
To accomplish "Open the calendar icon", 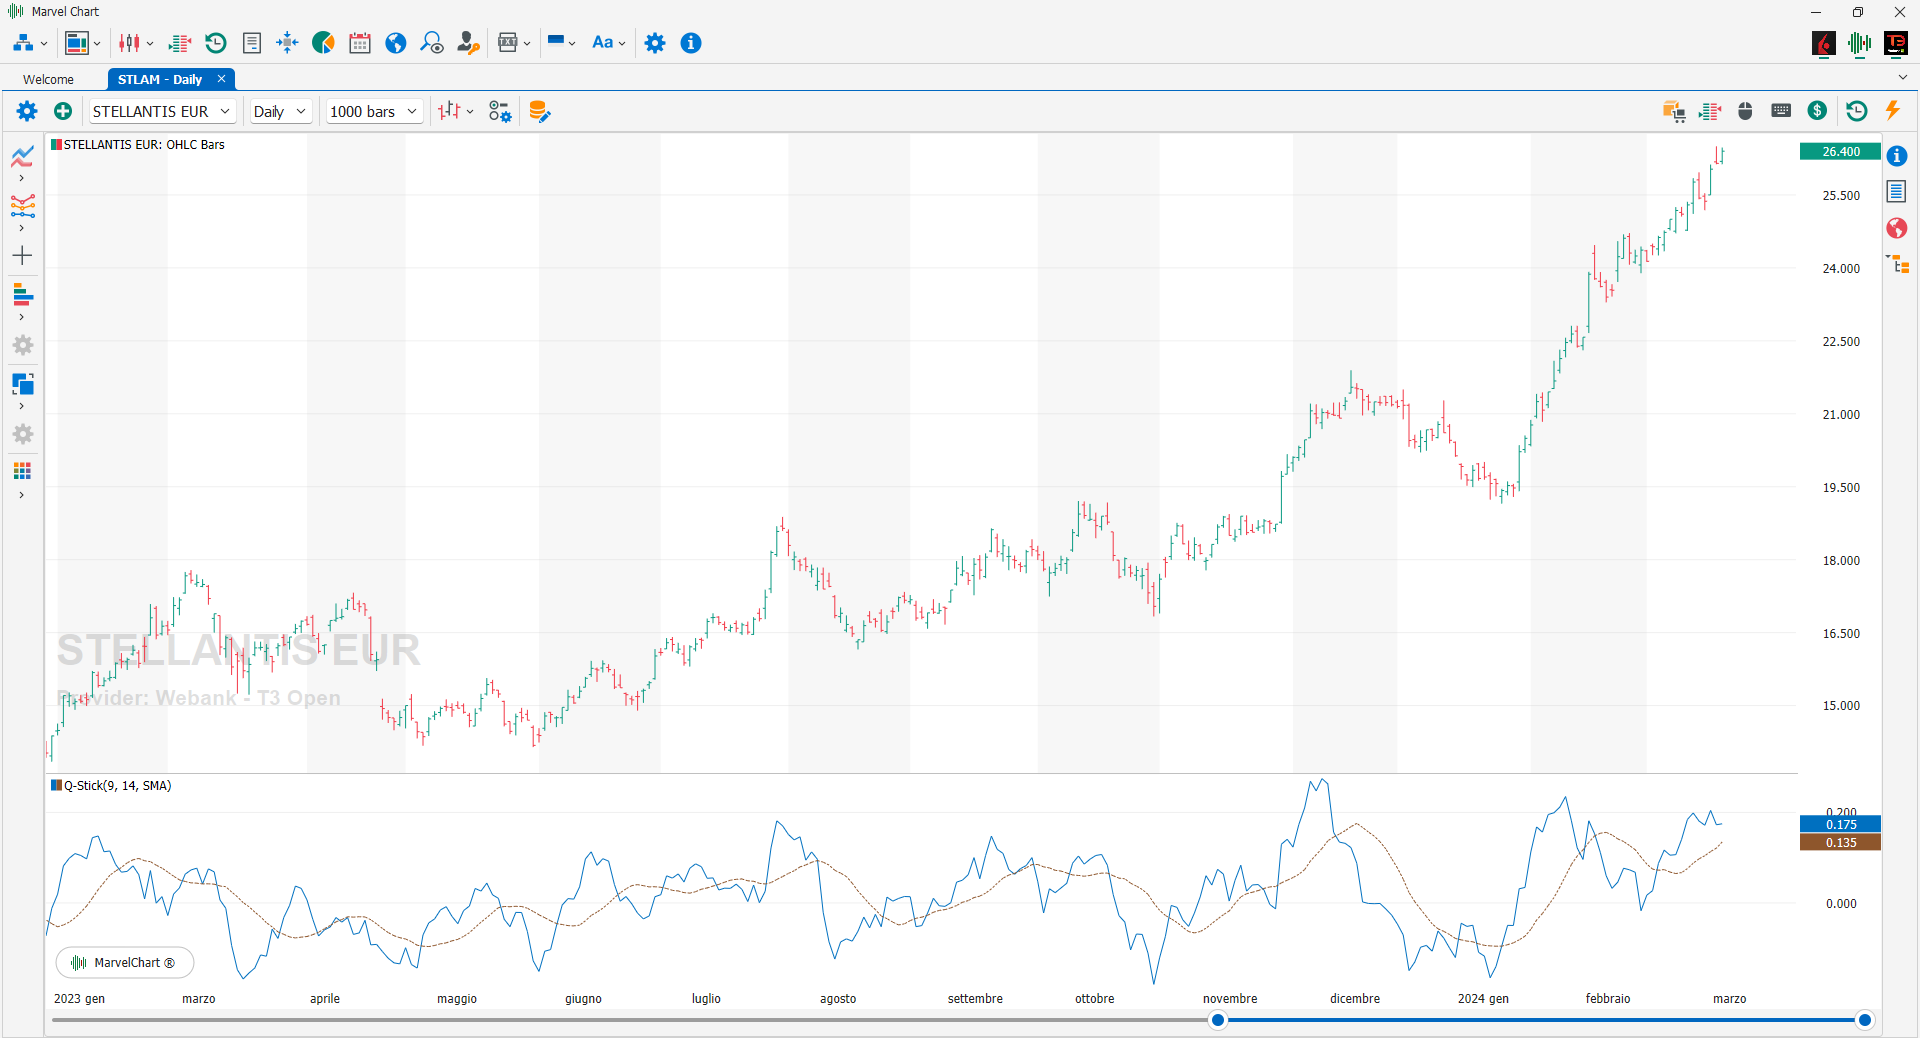I will [360, 43].
